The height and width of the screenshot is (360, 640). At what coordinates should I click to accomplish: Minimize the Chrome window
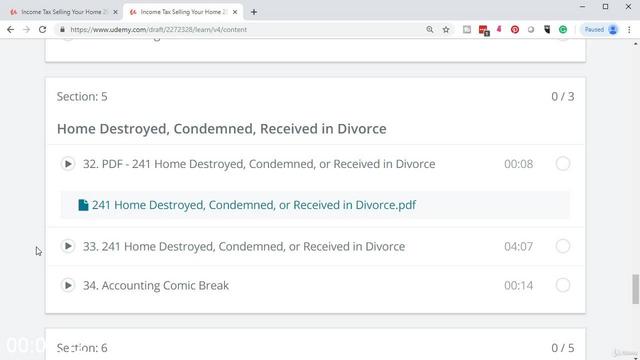tap(582, 7)
